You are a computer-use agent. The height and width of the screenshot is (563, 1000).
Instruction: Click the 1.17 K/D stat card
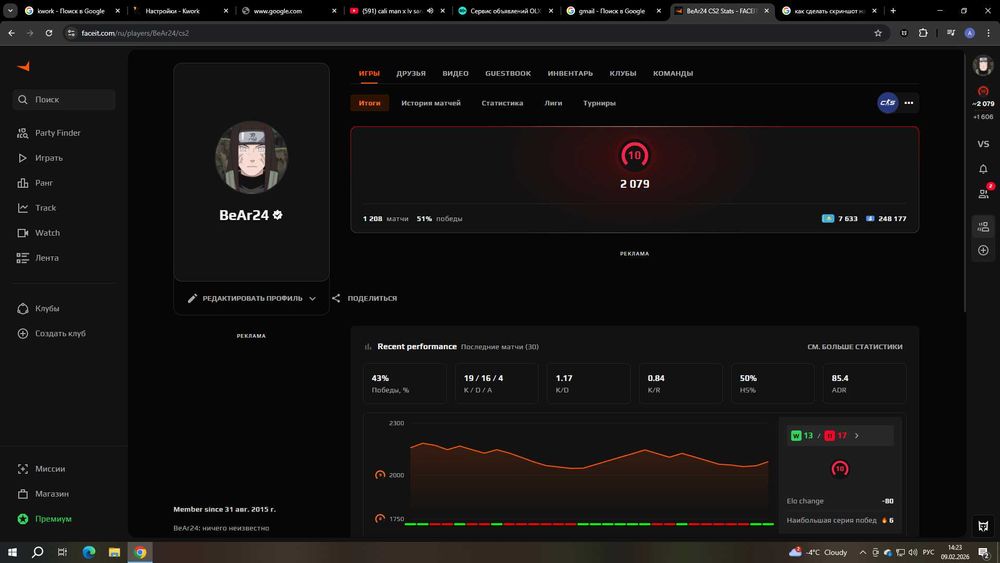click(x=588, y=384)
